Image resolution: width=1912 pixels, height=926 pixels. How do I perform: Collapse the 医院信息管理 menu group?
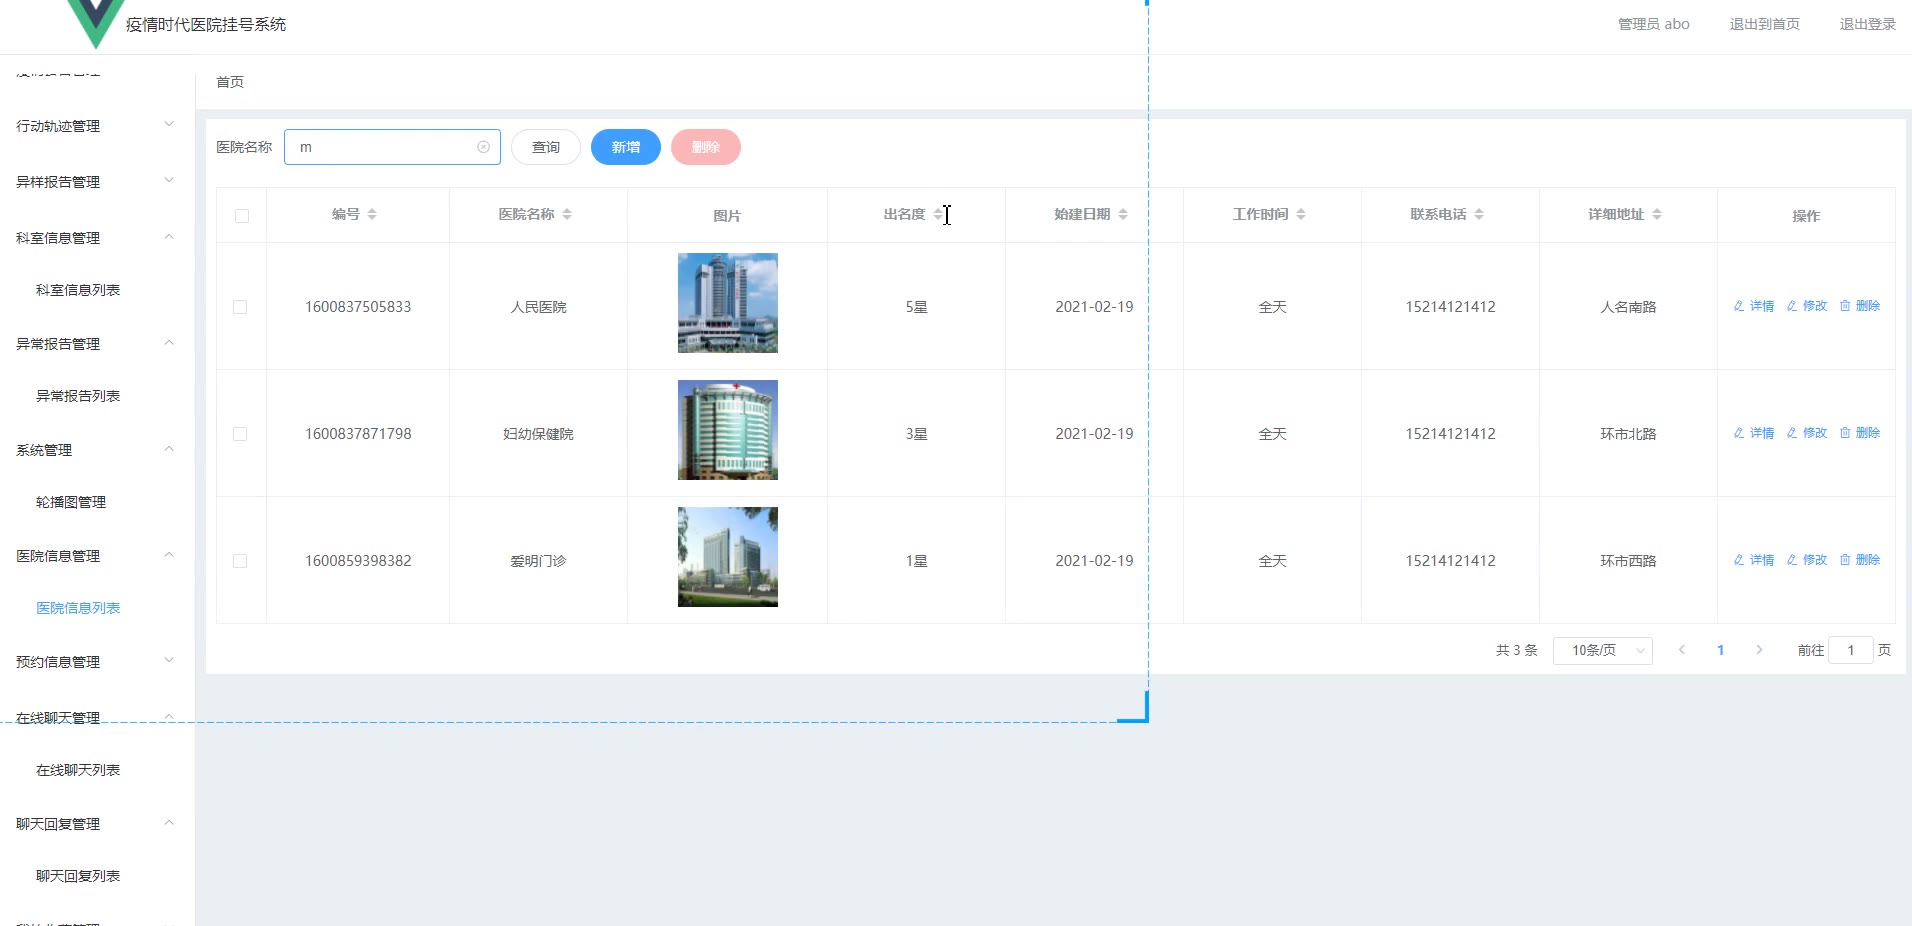(x=97, y=556)
